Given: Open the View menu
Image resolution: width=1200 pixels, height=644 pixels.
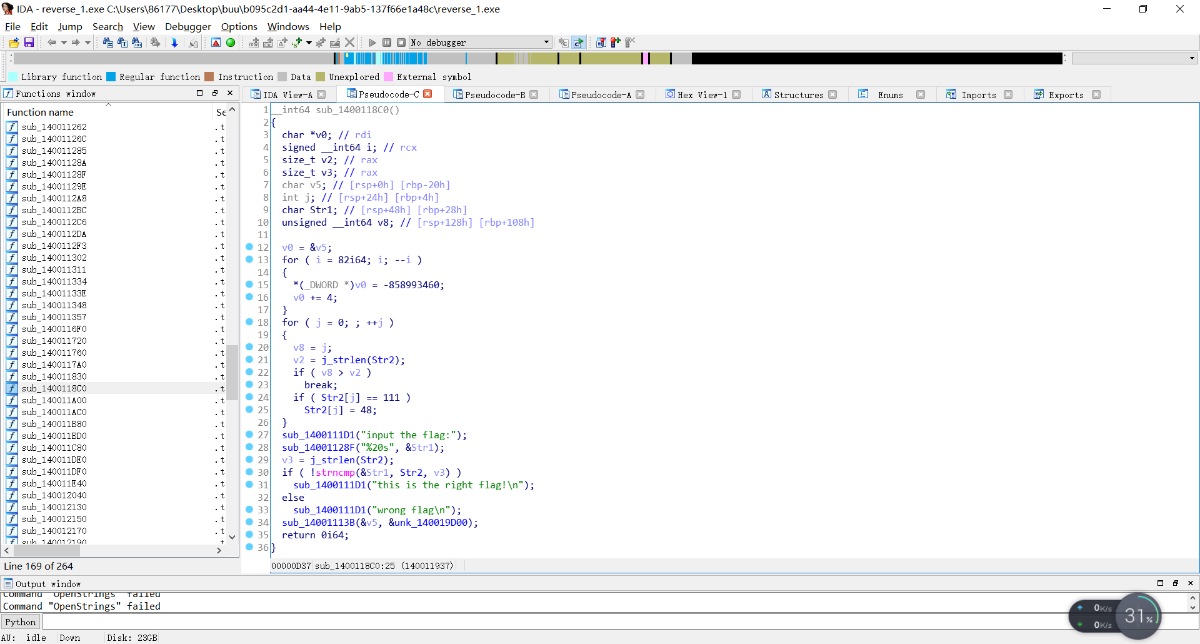Looking at the screenshot, I should pyautogui.click(x=144, y=26).
